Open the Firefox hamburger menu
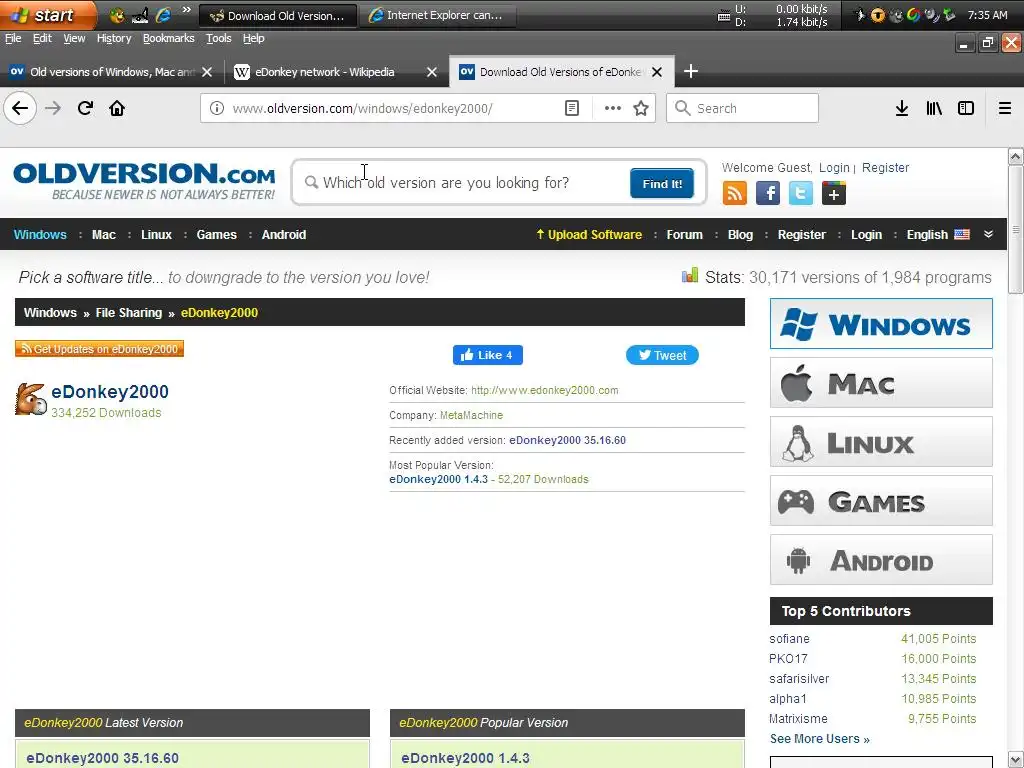Screen dimensions: 1024x768 pos(1005,108)
